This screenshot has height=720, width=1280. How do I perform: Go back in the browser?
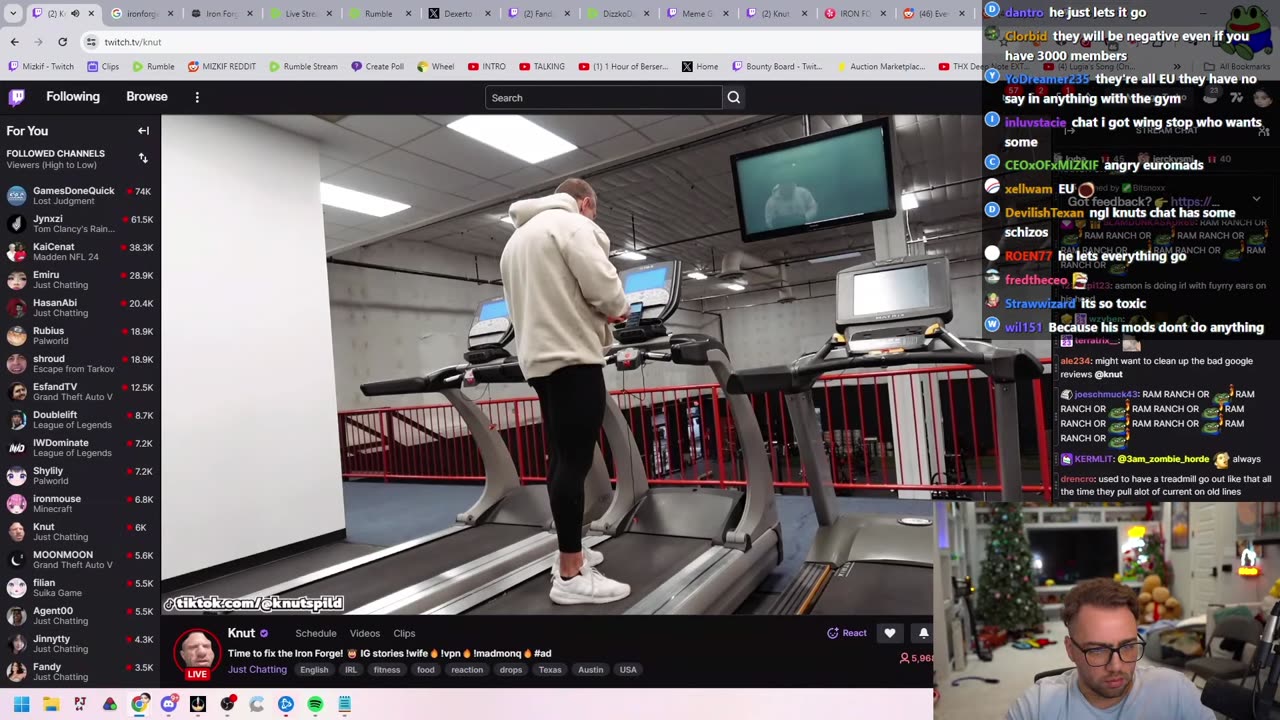point(14,42)
